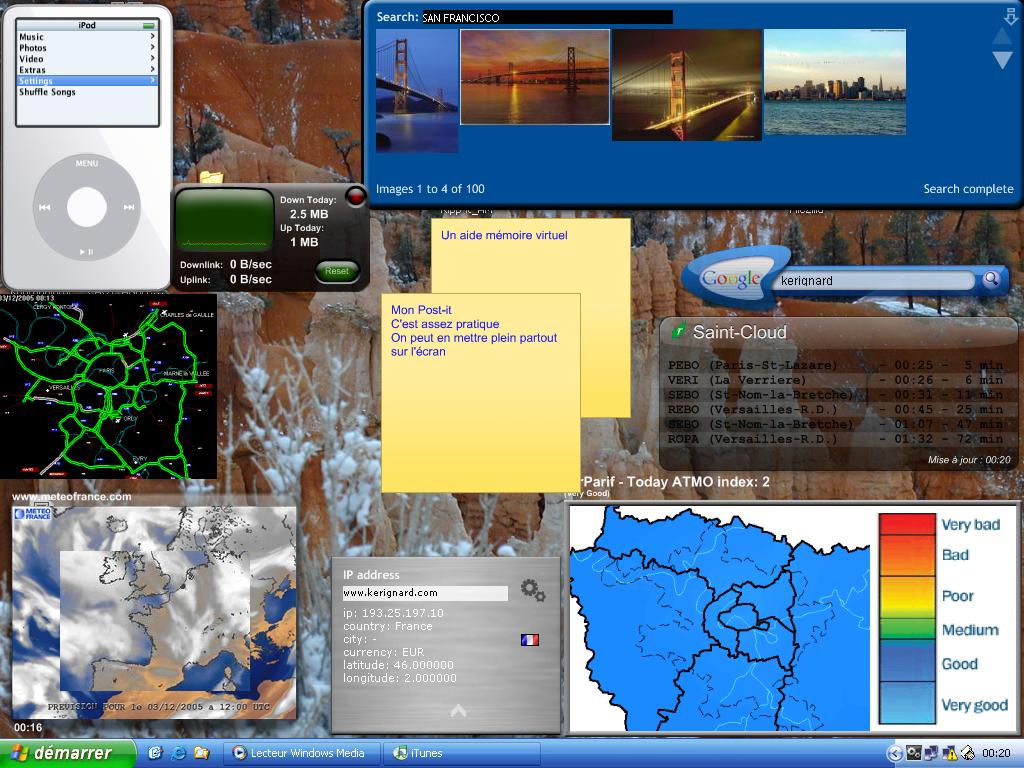Click the green Transilien icon beside Saint-Cloud
Viewport: 1024px width, 768px height.
(x=679, y=331)
